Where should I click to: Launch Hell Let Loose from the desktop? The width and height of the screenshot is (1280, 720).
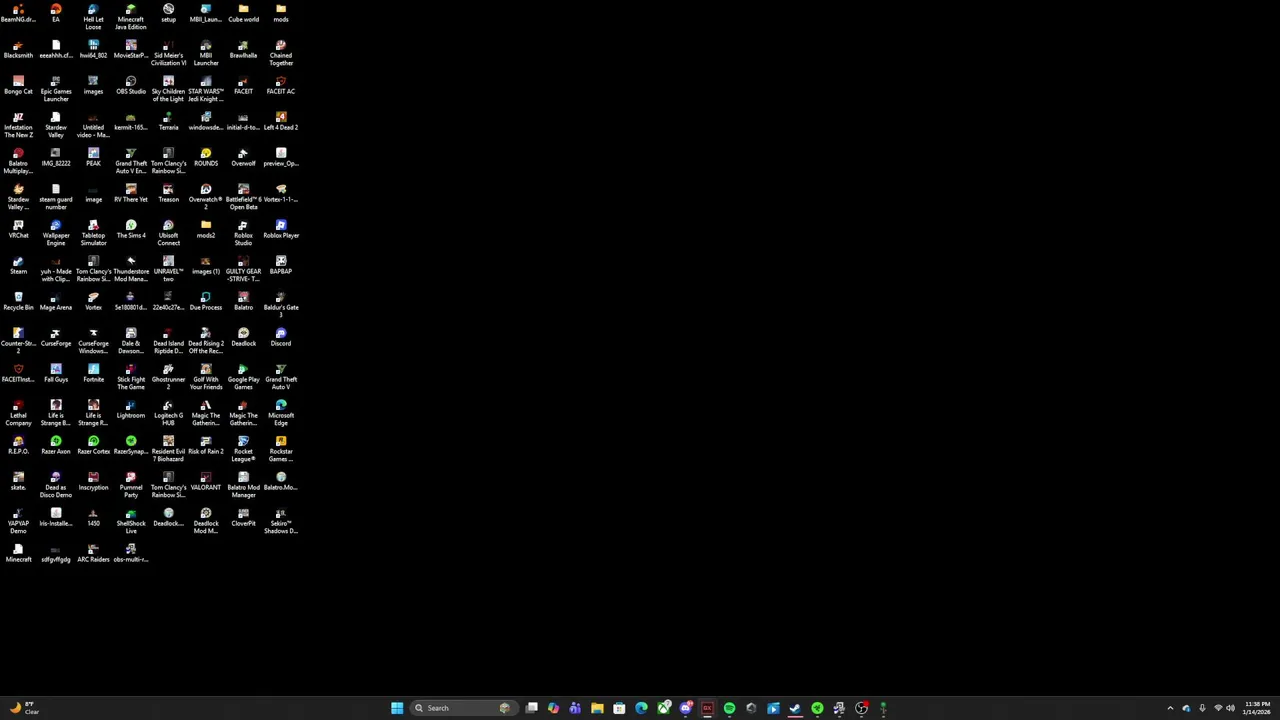tap(93, 17)
